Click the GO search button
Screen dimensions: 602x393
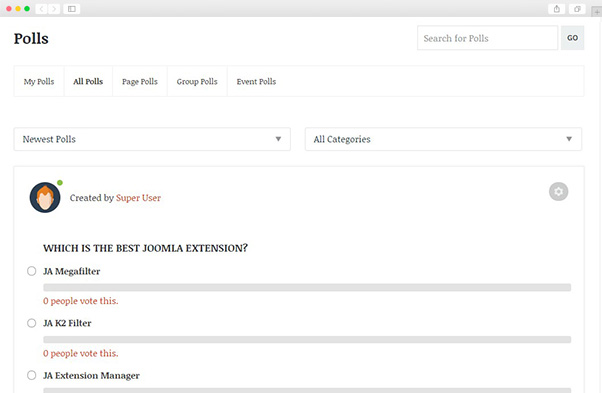tap(572, 38)
